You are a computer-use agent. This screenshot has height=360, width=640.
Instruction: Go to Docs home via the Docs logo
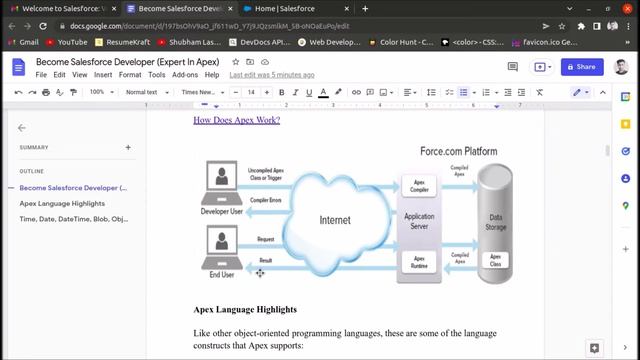click(18, 67)
